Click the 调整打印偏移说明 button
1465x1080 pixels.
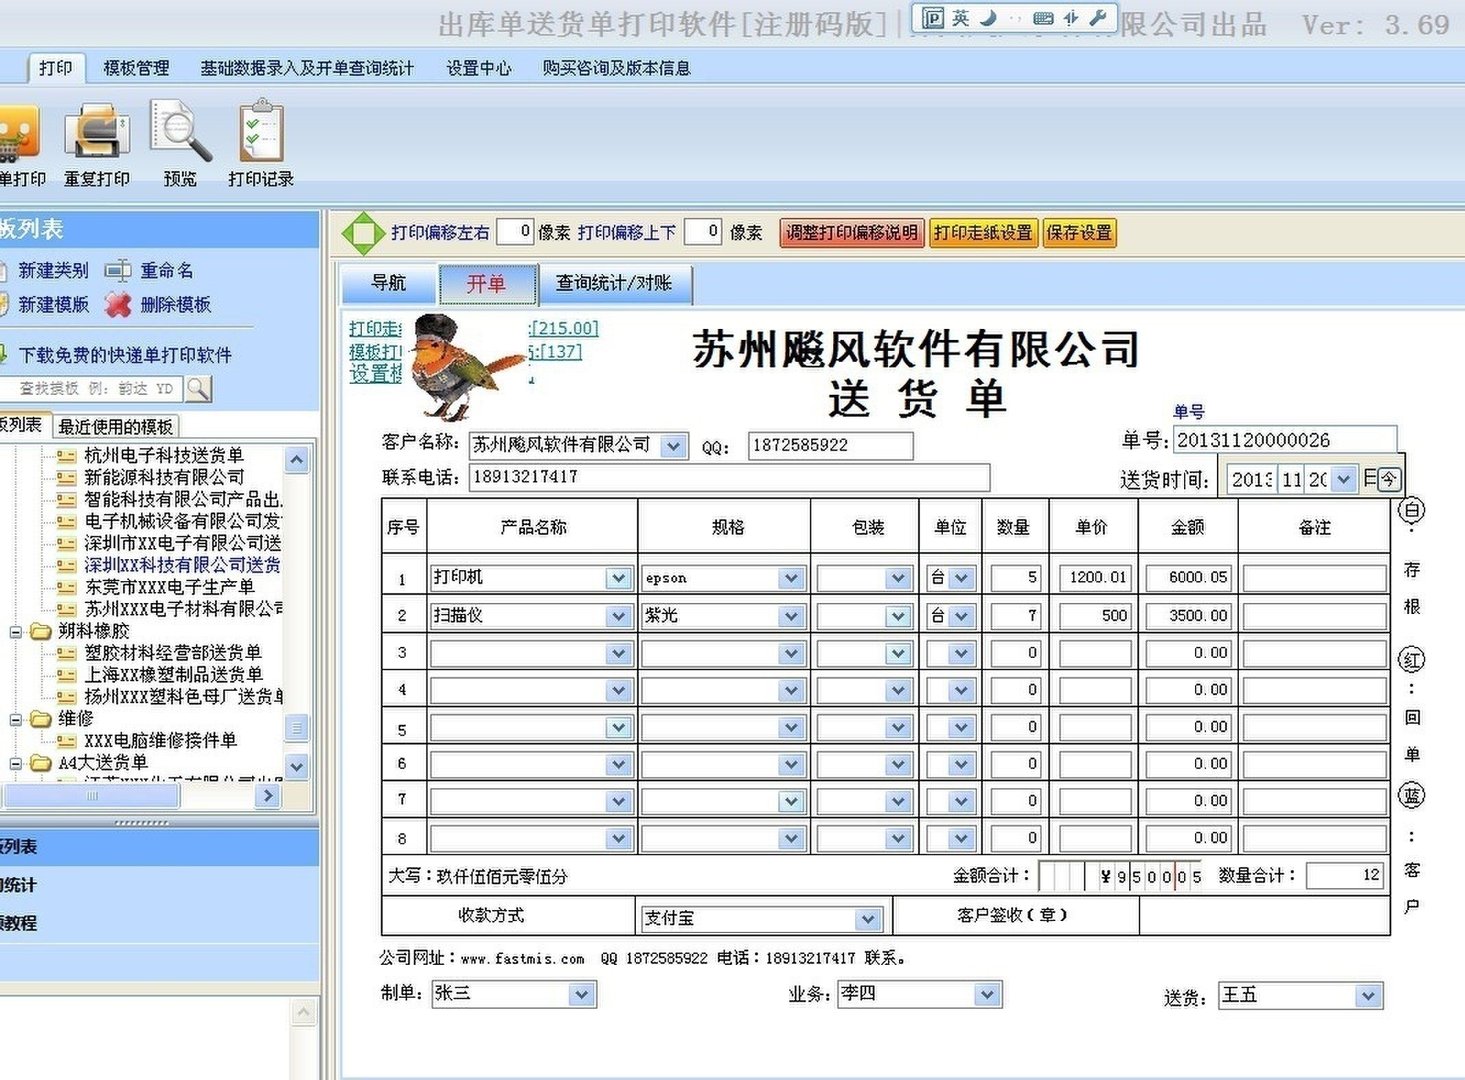tap(851, 233)
